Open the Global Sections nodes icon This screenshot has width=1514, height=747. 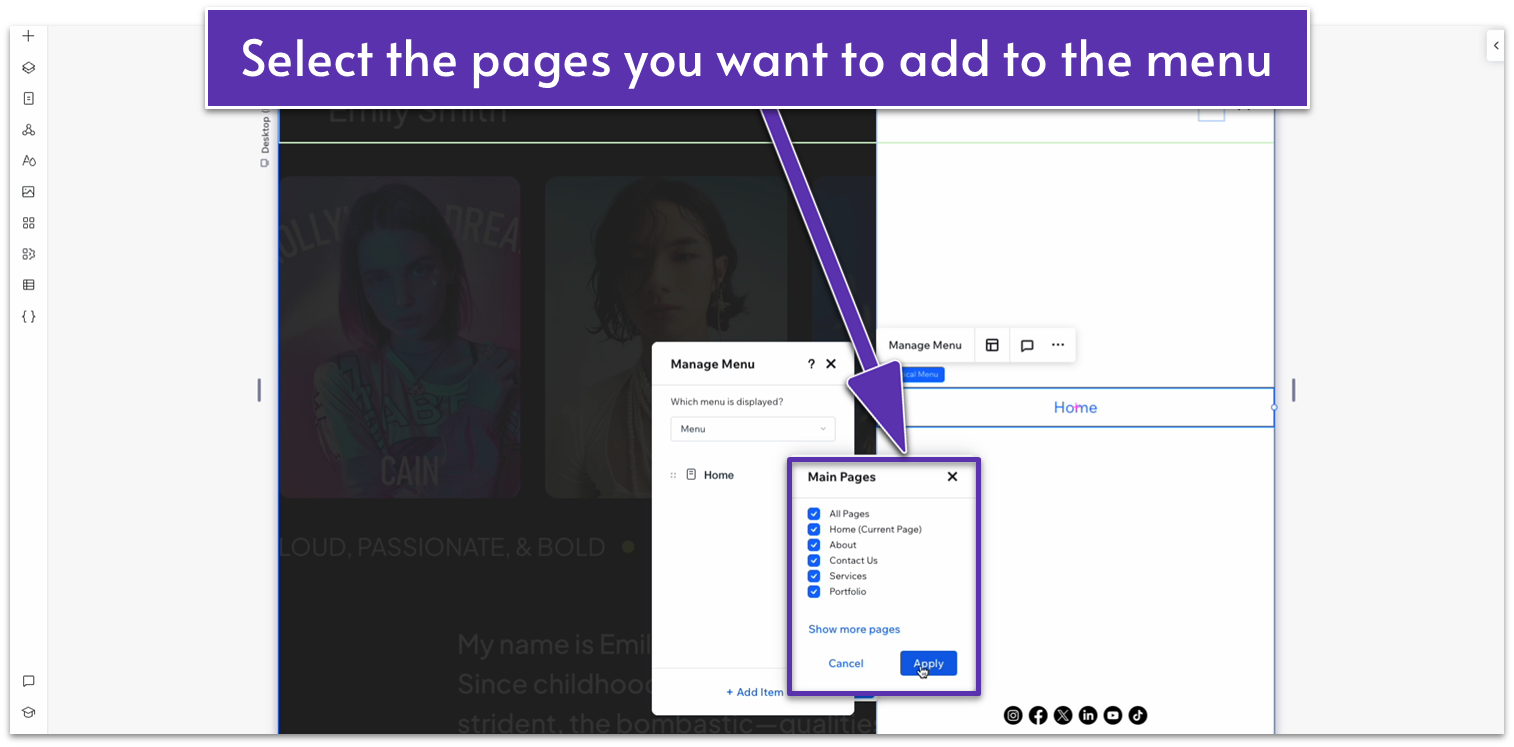[x=28, y=129]
